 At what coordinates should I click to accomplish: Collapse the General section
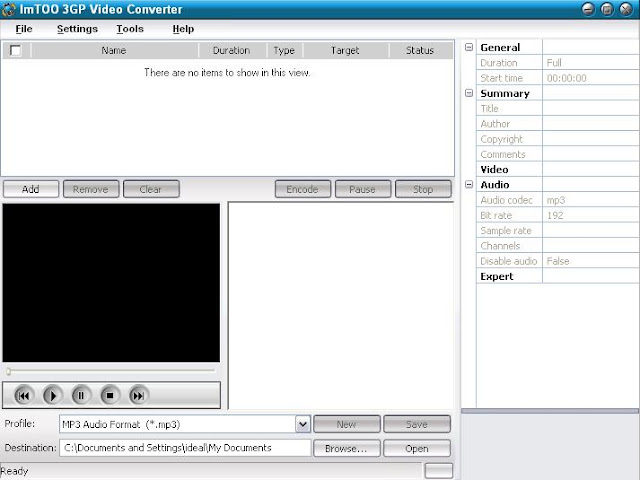click(x=469, y=47)
